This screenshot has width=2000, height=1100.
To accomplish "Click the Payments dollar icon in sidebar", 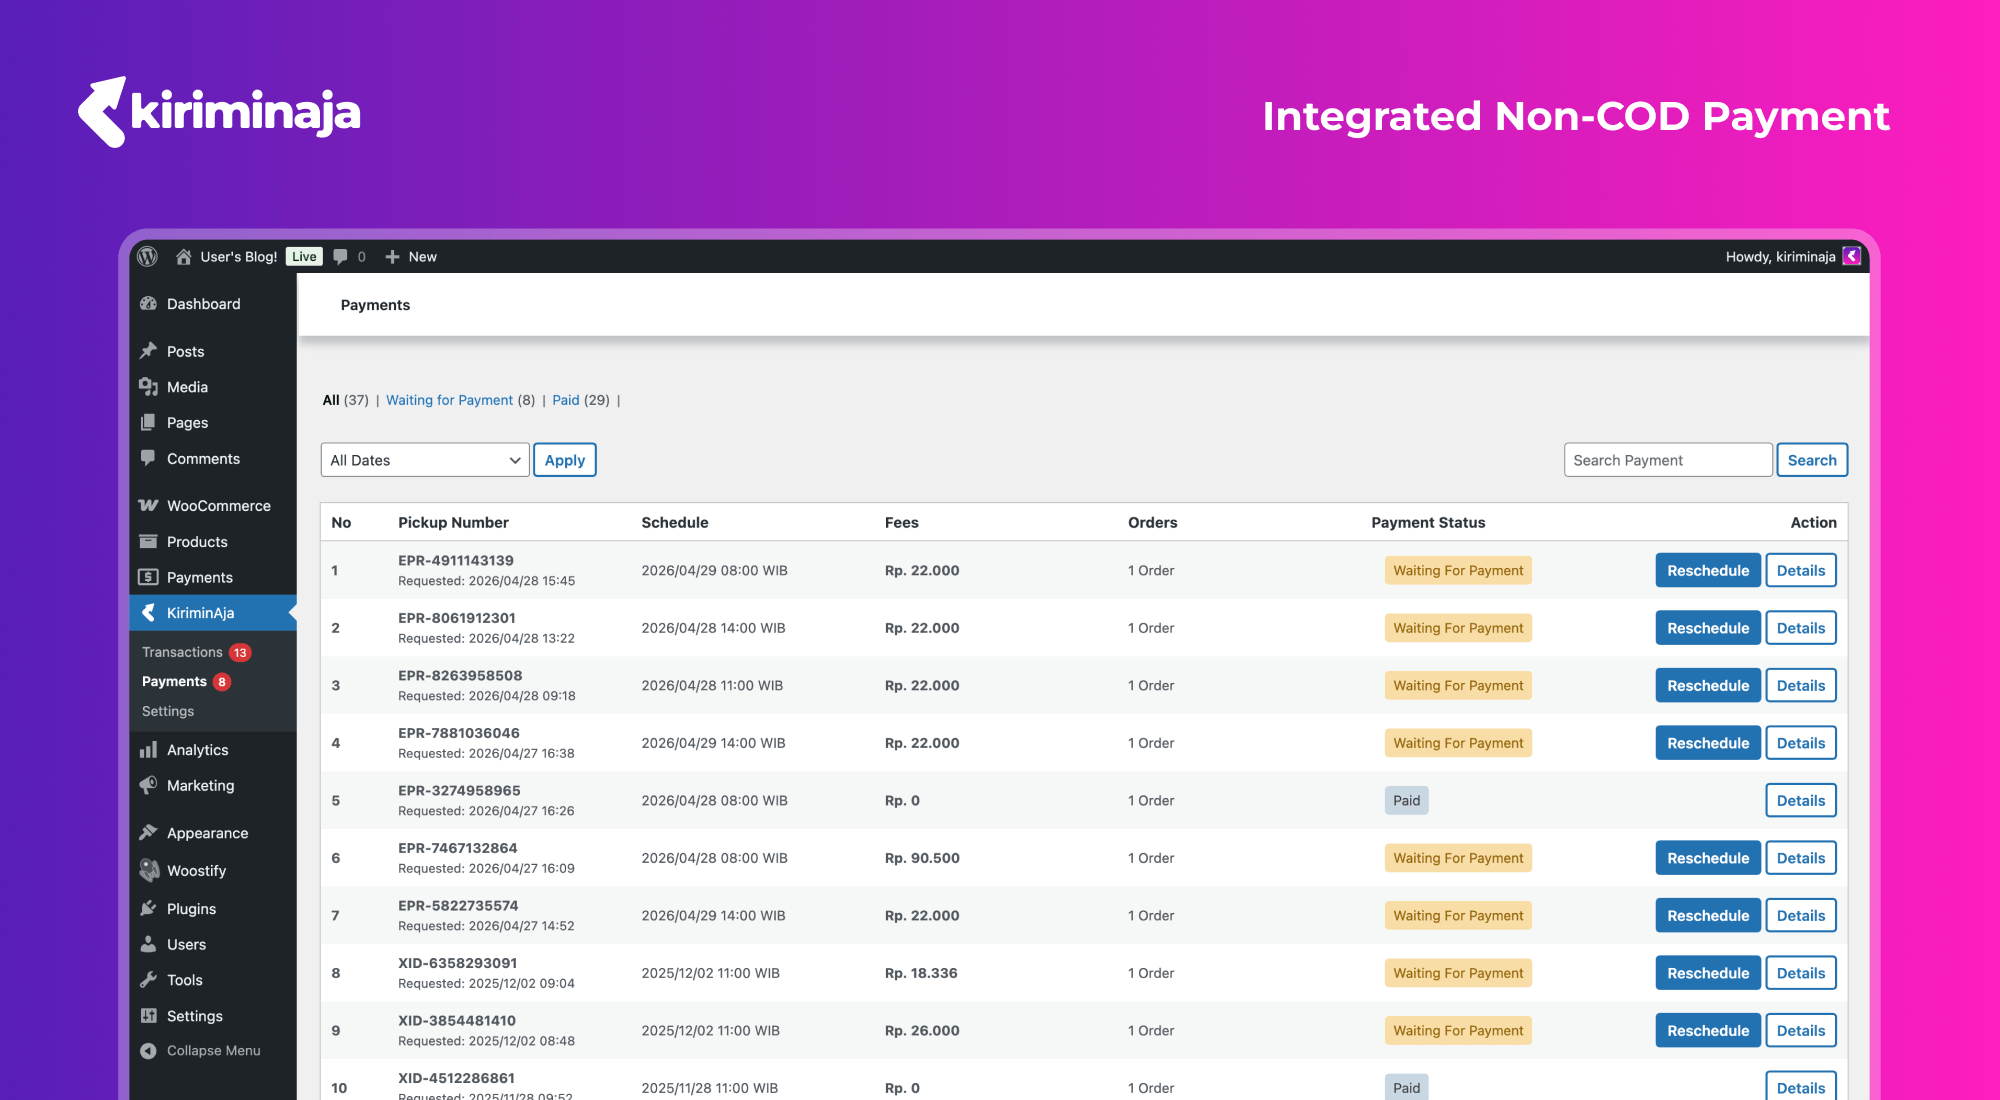I will [x=149, y=577].
